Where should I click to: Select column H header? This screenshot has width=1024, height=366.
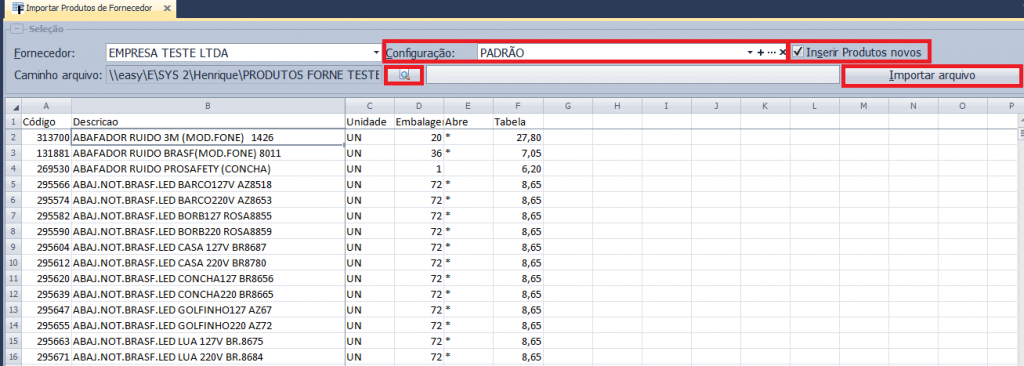tap(616, 106)
